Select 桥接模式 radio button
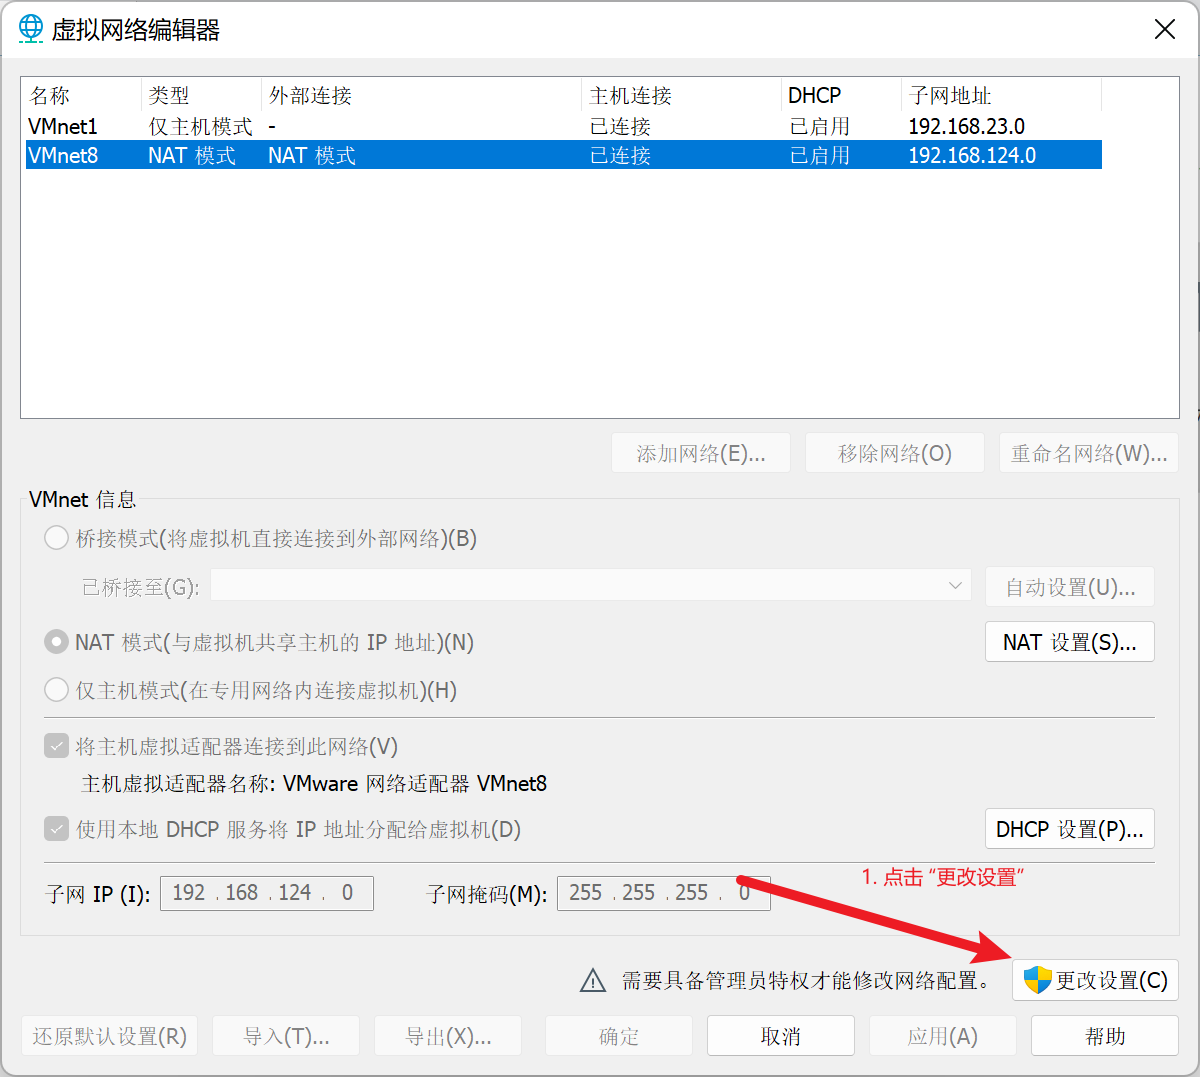Image resolution: width=1200 pixels, height=1077 pixels. tap(57, 538)
